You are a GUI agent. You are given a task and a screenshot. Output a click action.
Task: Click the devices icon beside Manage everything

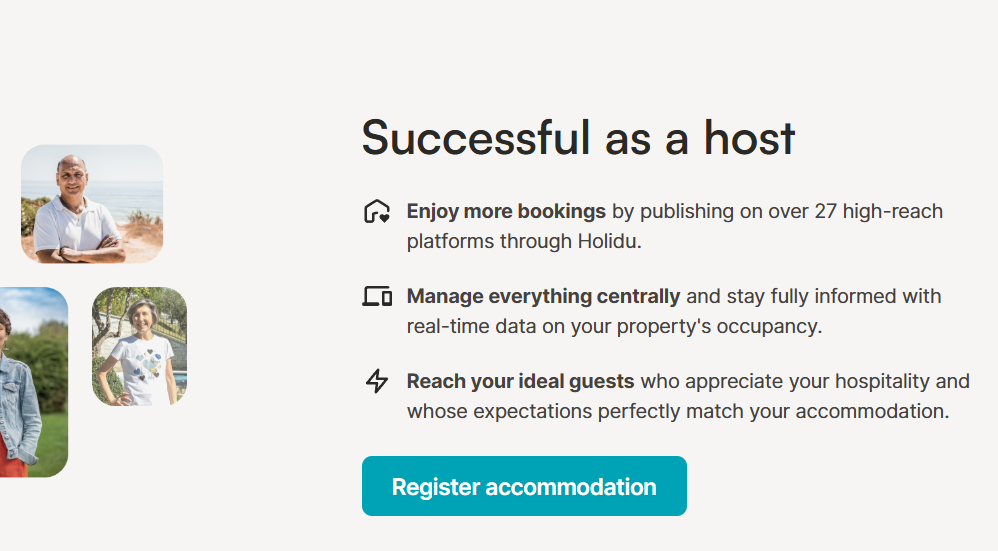(377, 296)
